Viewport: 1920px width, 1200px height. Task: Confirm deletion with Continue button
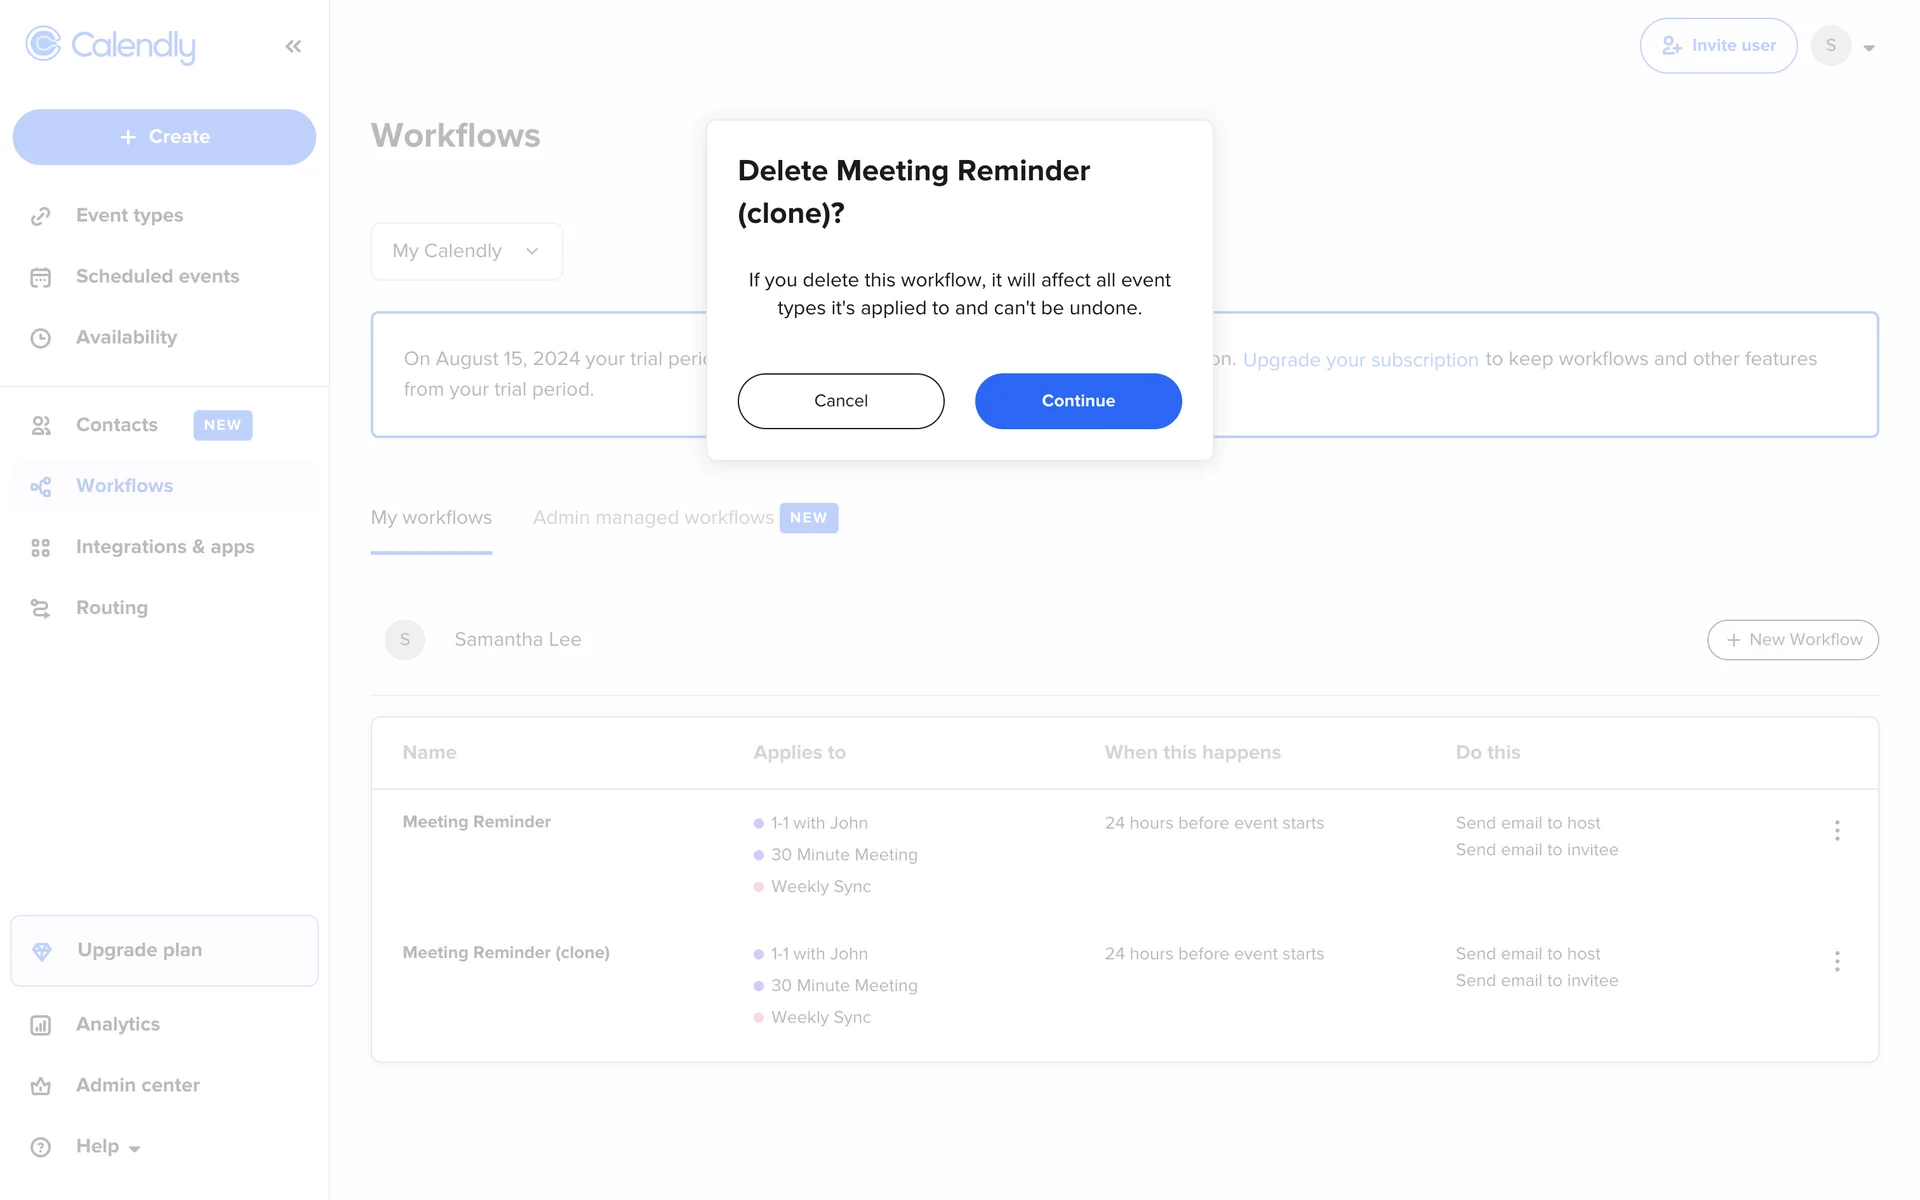pyautogui.click(x=1078, y=401)
